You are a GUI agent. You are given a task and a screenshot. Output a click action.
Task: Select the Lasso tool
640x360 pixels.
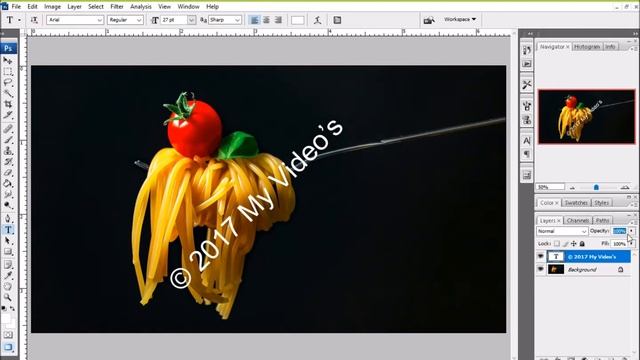[8, 82]
